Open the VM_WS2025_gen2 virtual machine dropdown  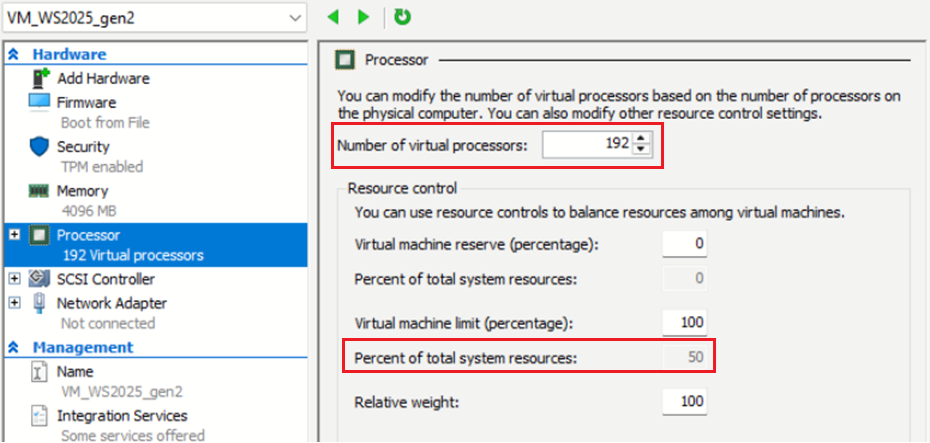click(293, 18)
